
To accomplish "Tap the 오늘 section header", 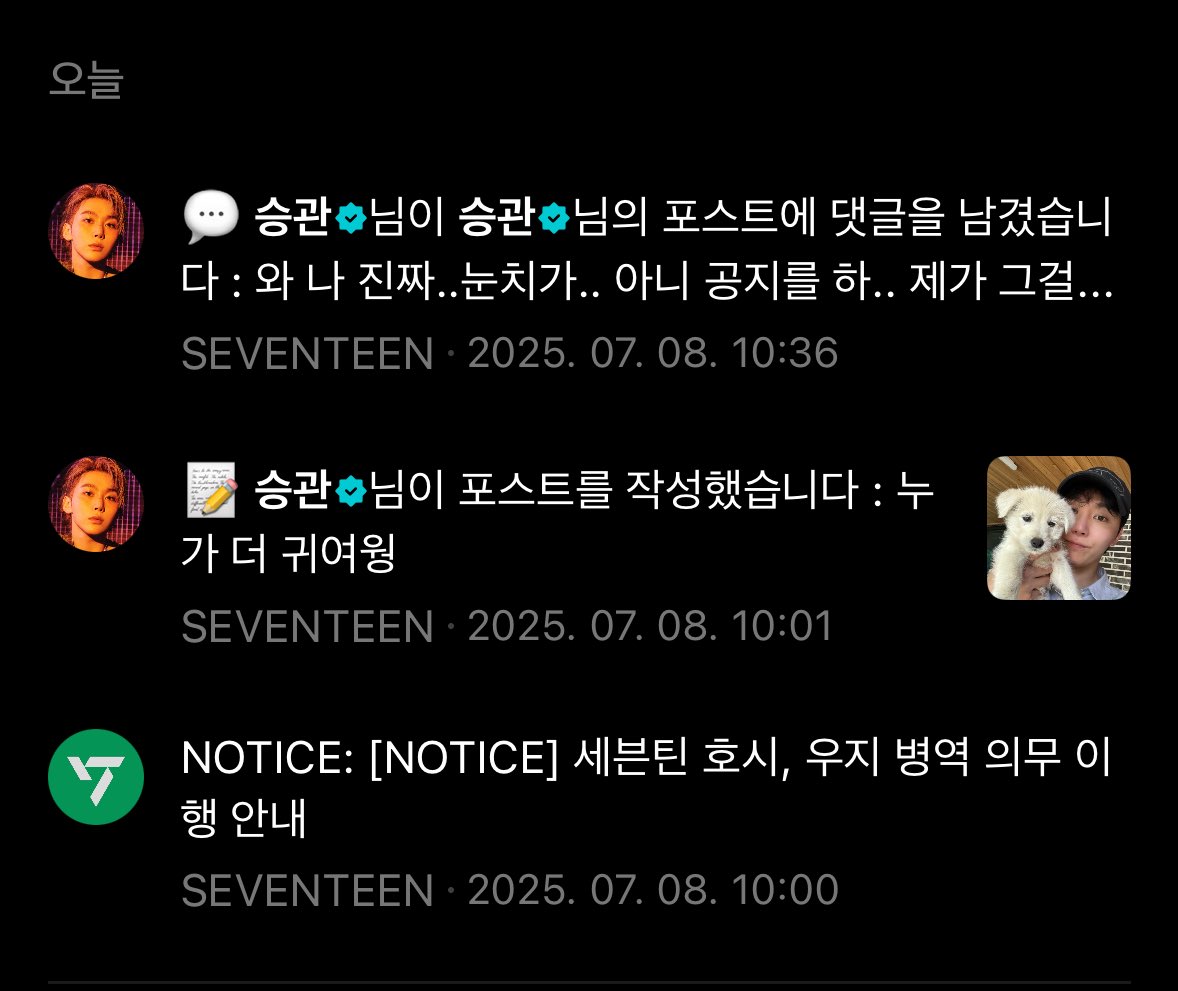I will pyautogui.click(x=86, y=80).
